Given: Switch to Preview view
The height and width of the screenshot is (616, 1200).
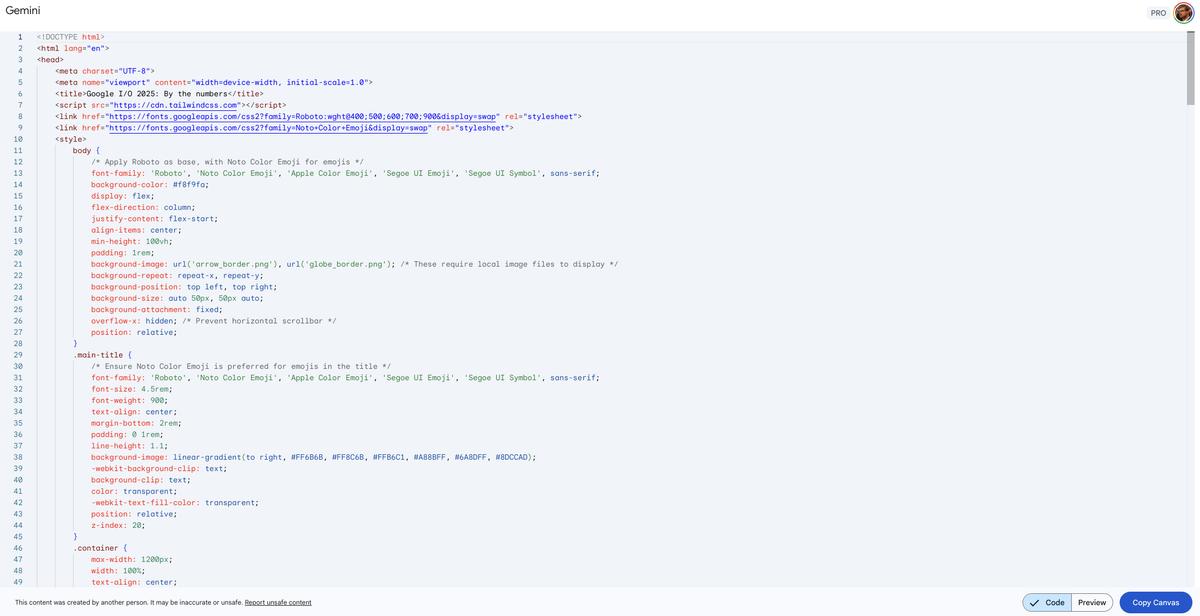Looking at the screenshot, I should (1092, 602).
